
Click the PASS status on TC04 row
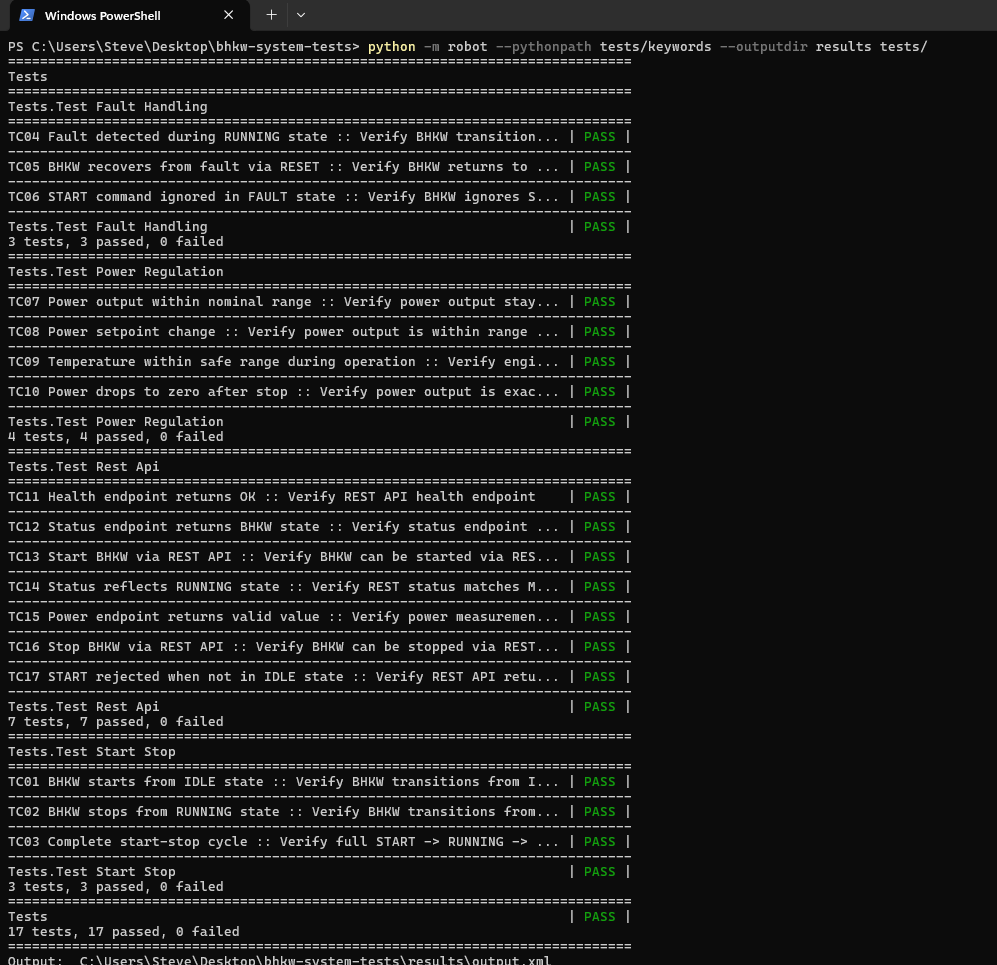[x=600, y=137]
